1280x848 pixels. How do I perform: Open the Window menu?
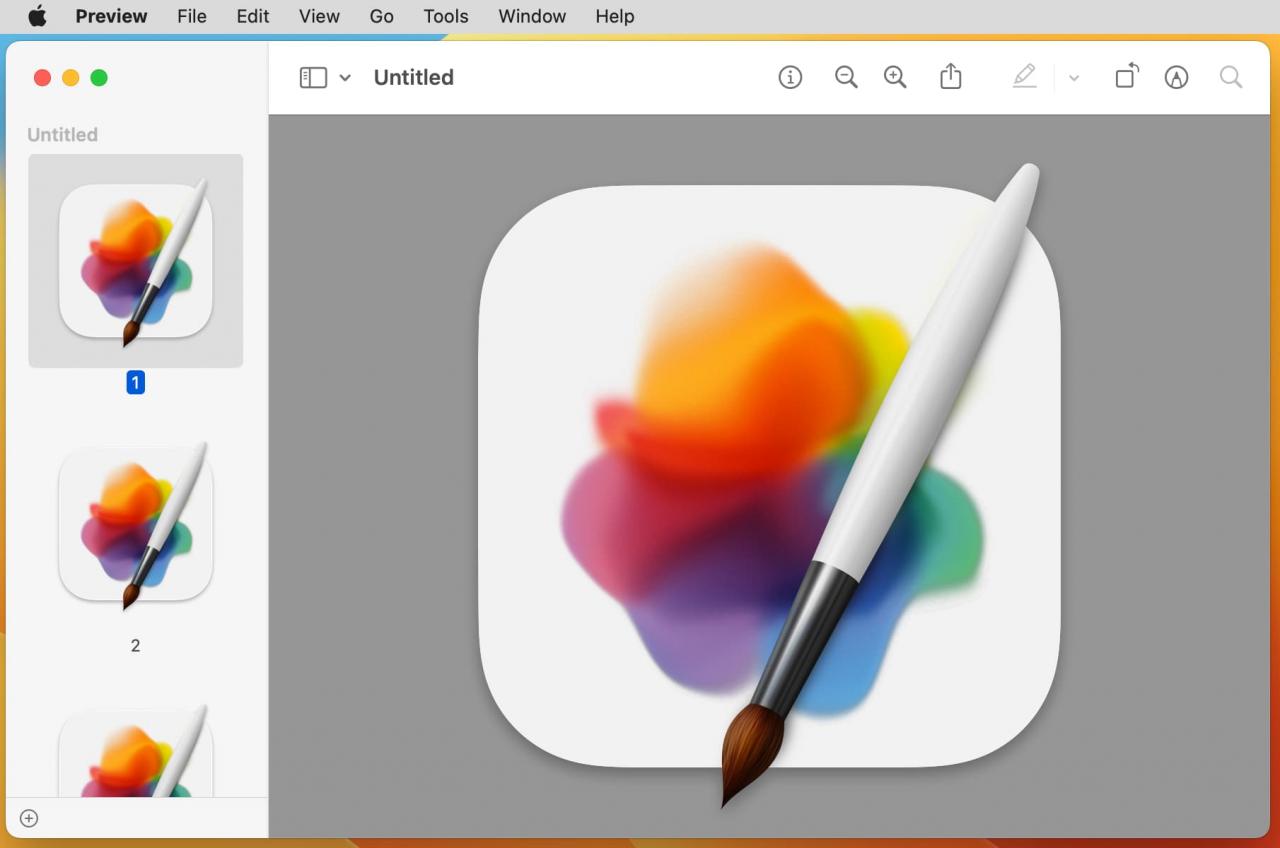[x=532, y=16]
